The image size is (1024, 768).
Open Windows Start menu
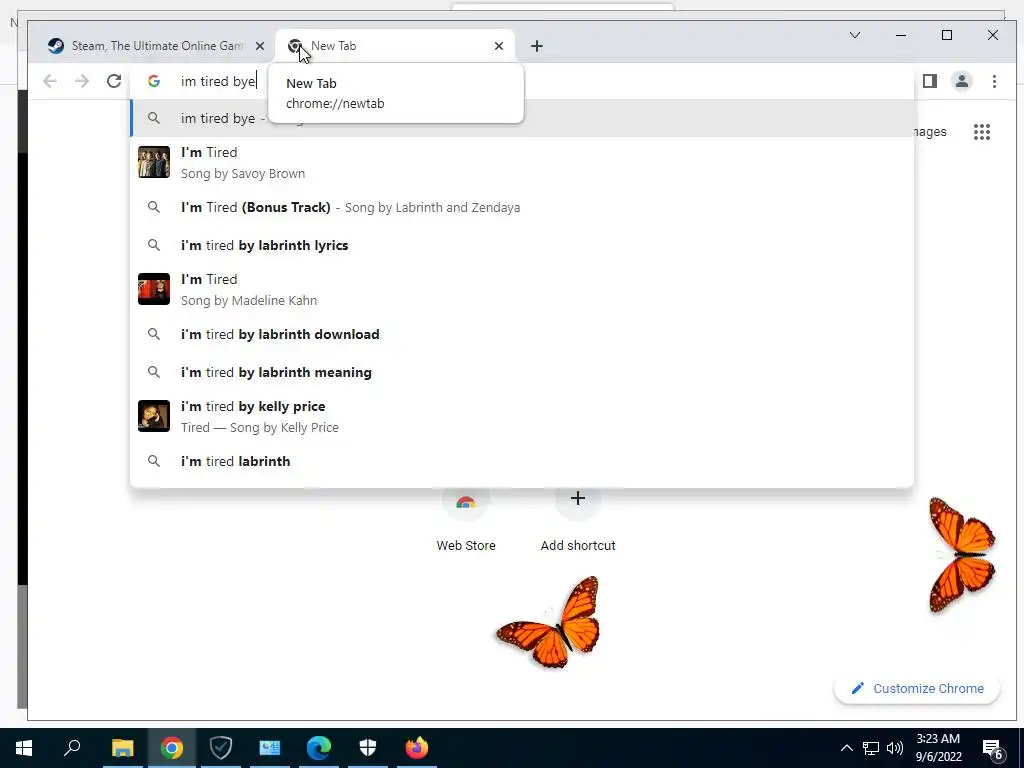(x=24, y=748)
